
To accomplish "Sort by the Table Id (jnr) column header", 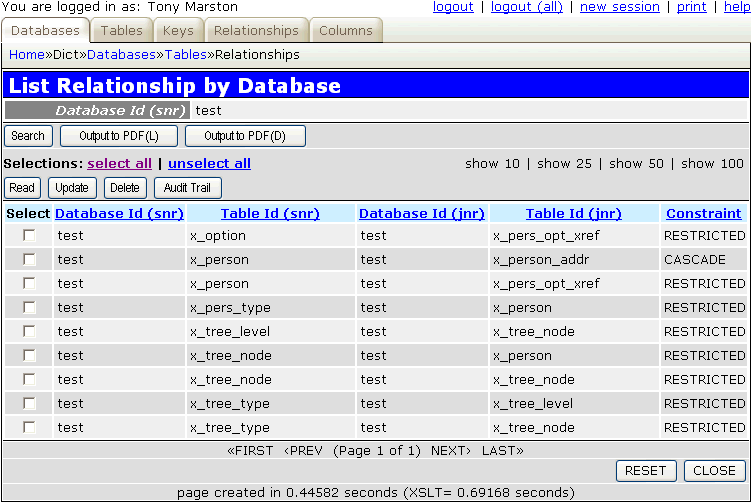I will click(x=573, y=213).
